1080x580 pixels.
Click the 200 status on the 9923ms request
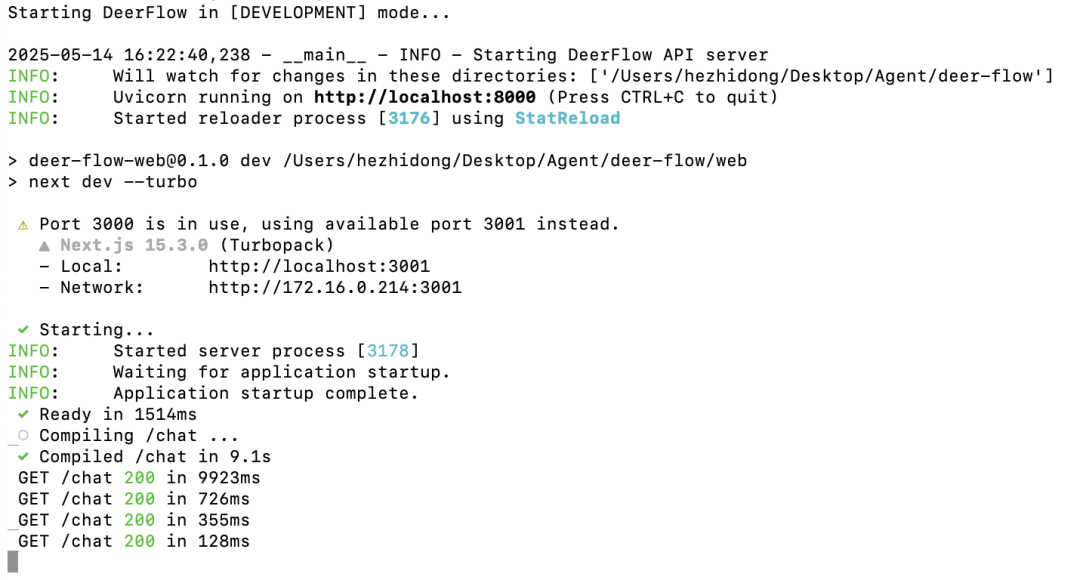[140, 478]
